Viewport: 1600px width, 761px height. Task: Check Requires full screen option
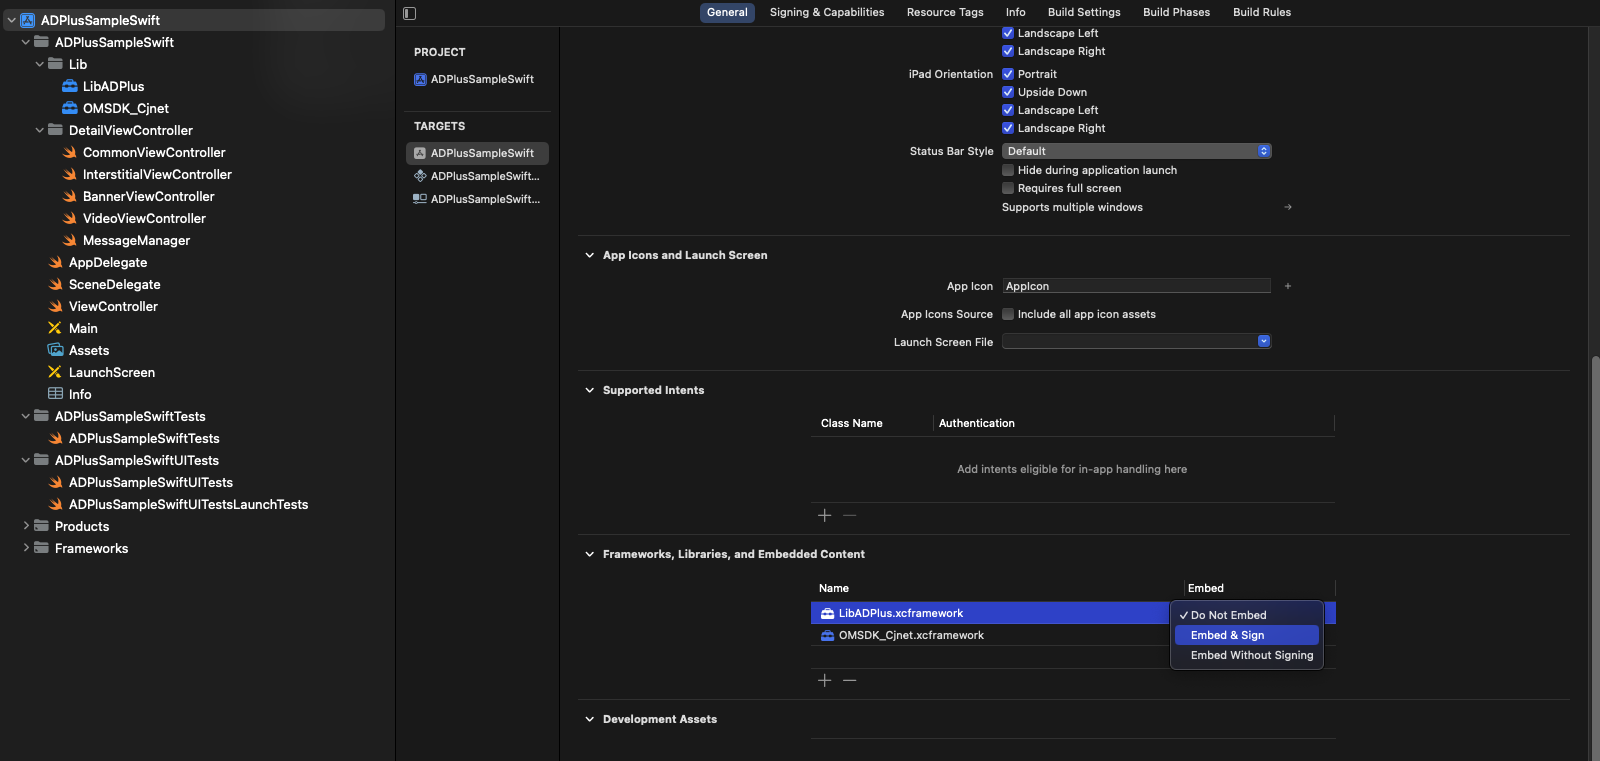point(1008,188)
